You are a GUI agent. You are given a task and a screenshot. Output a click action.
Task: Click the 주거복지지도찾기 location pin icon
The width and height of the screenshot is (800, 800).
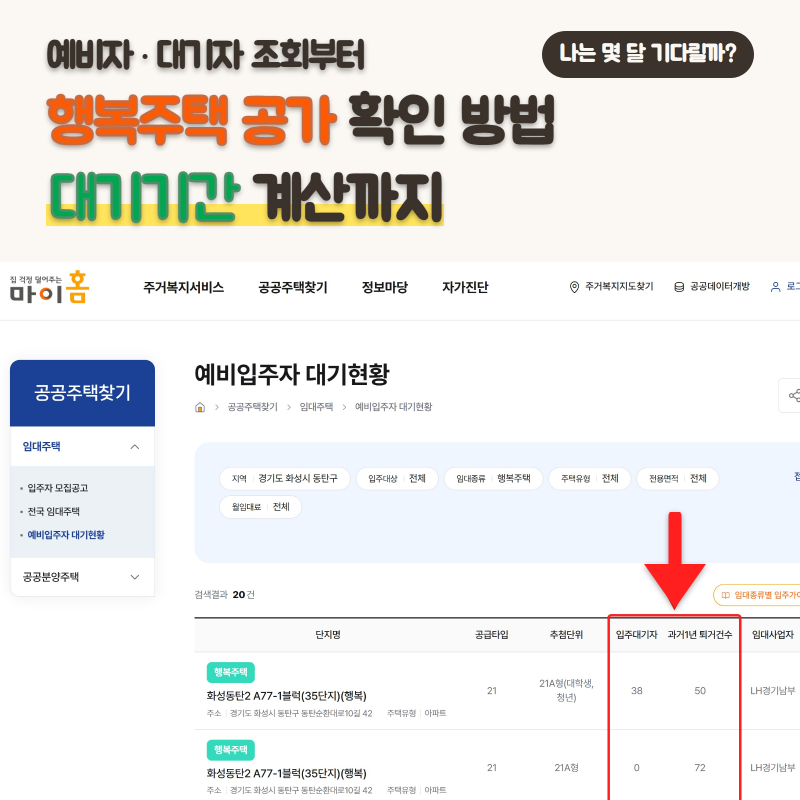coord(574,287)
